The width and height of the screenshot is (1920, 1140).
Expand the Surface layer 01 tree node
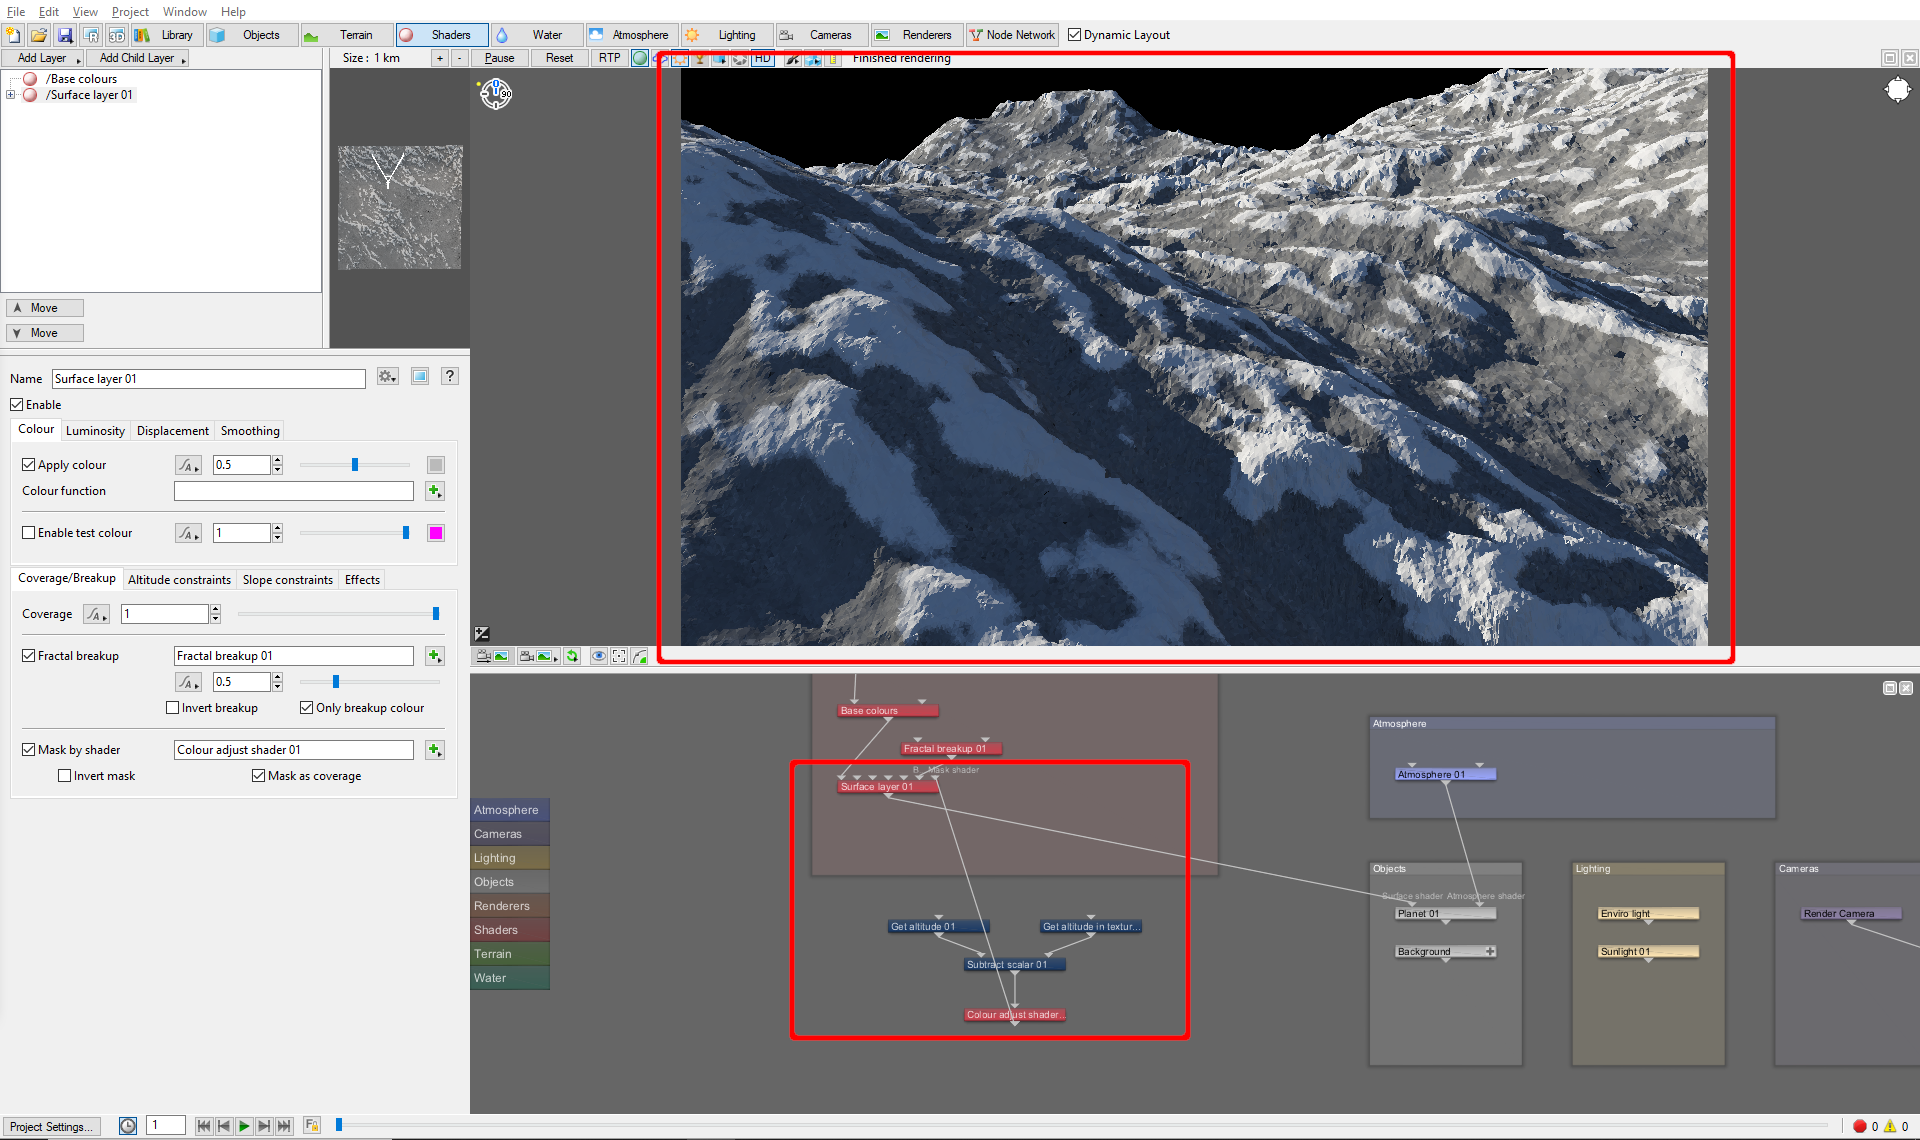(11, 95)
